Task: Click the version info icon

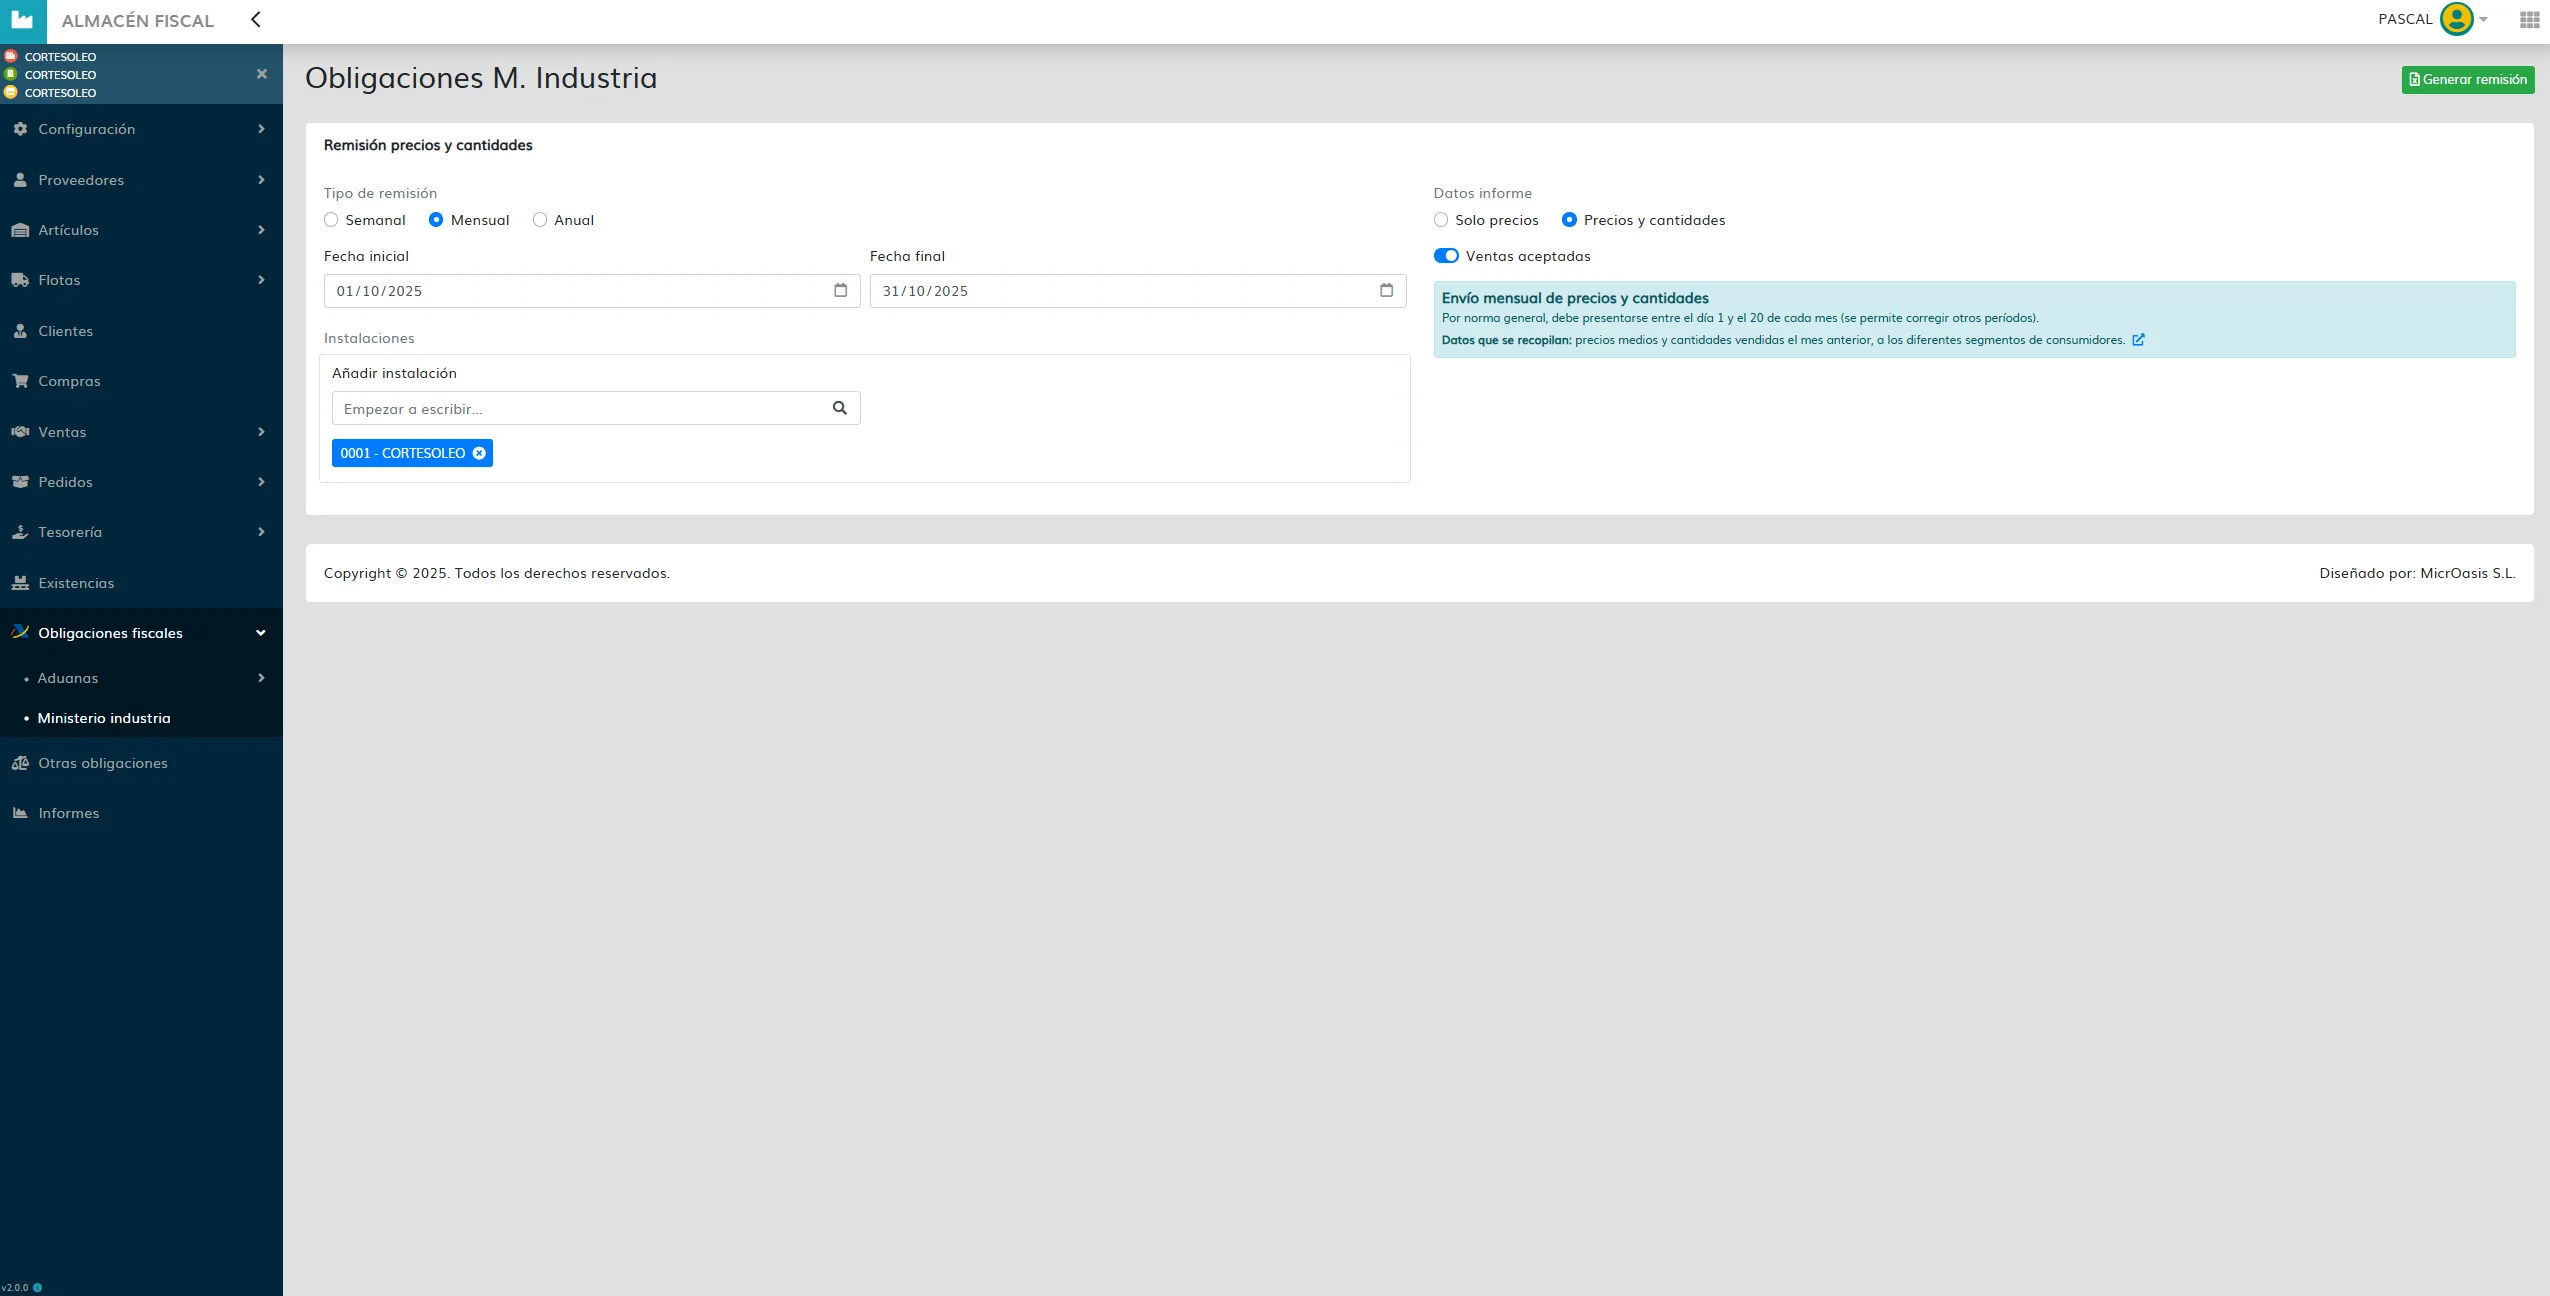Action: pos(38,1287)
